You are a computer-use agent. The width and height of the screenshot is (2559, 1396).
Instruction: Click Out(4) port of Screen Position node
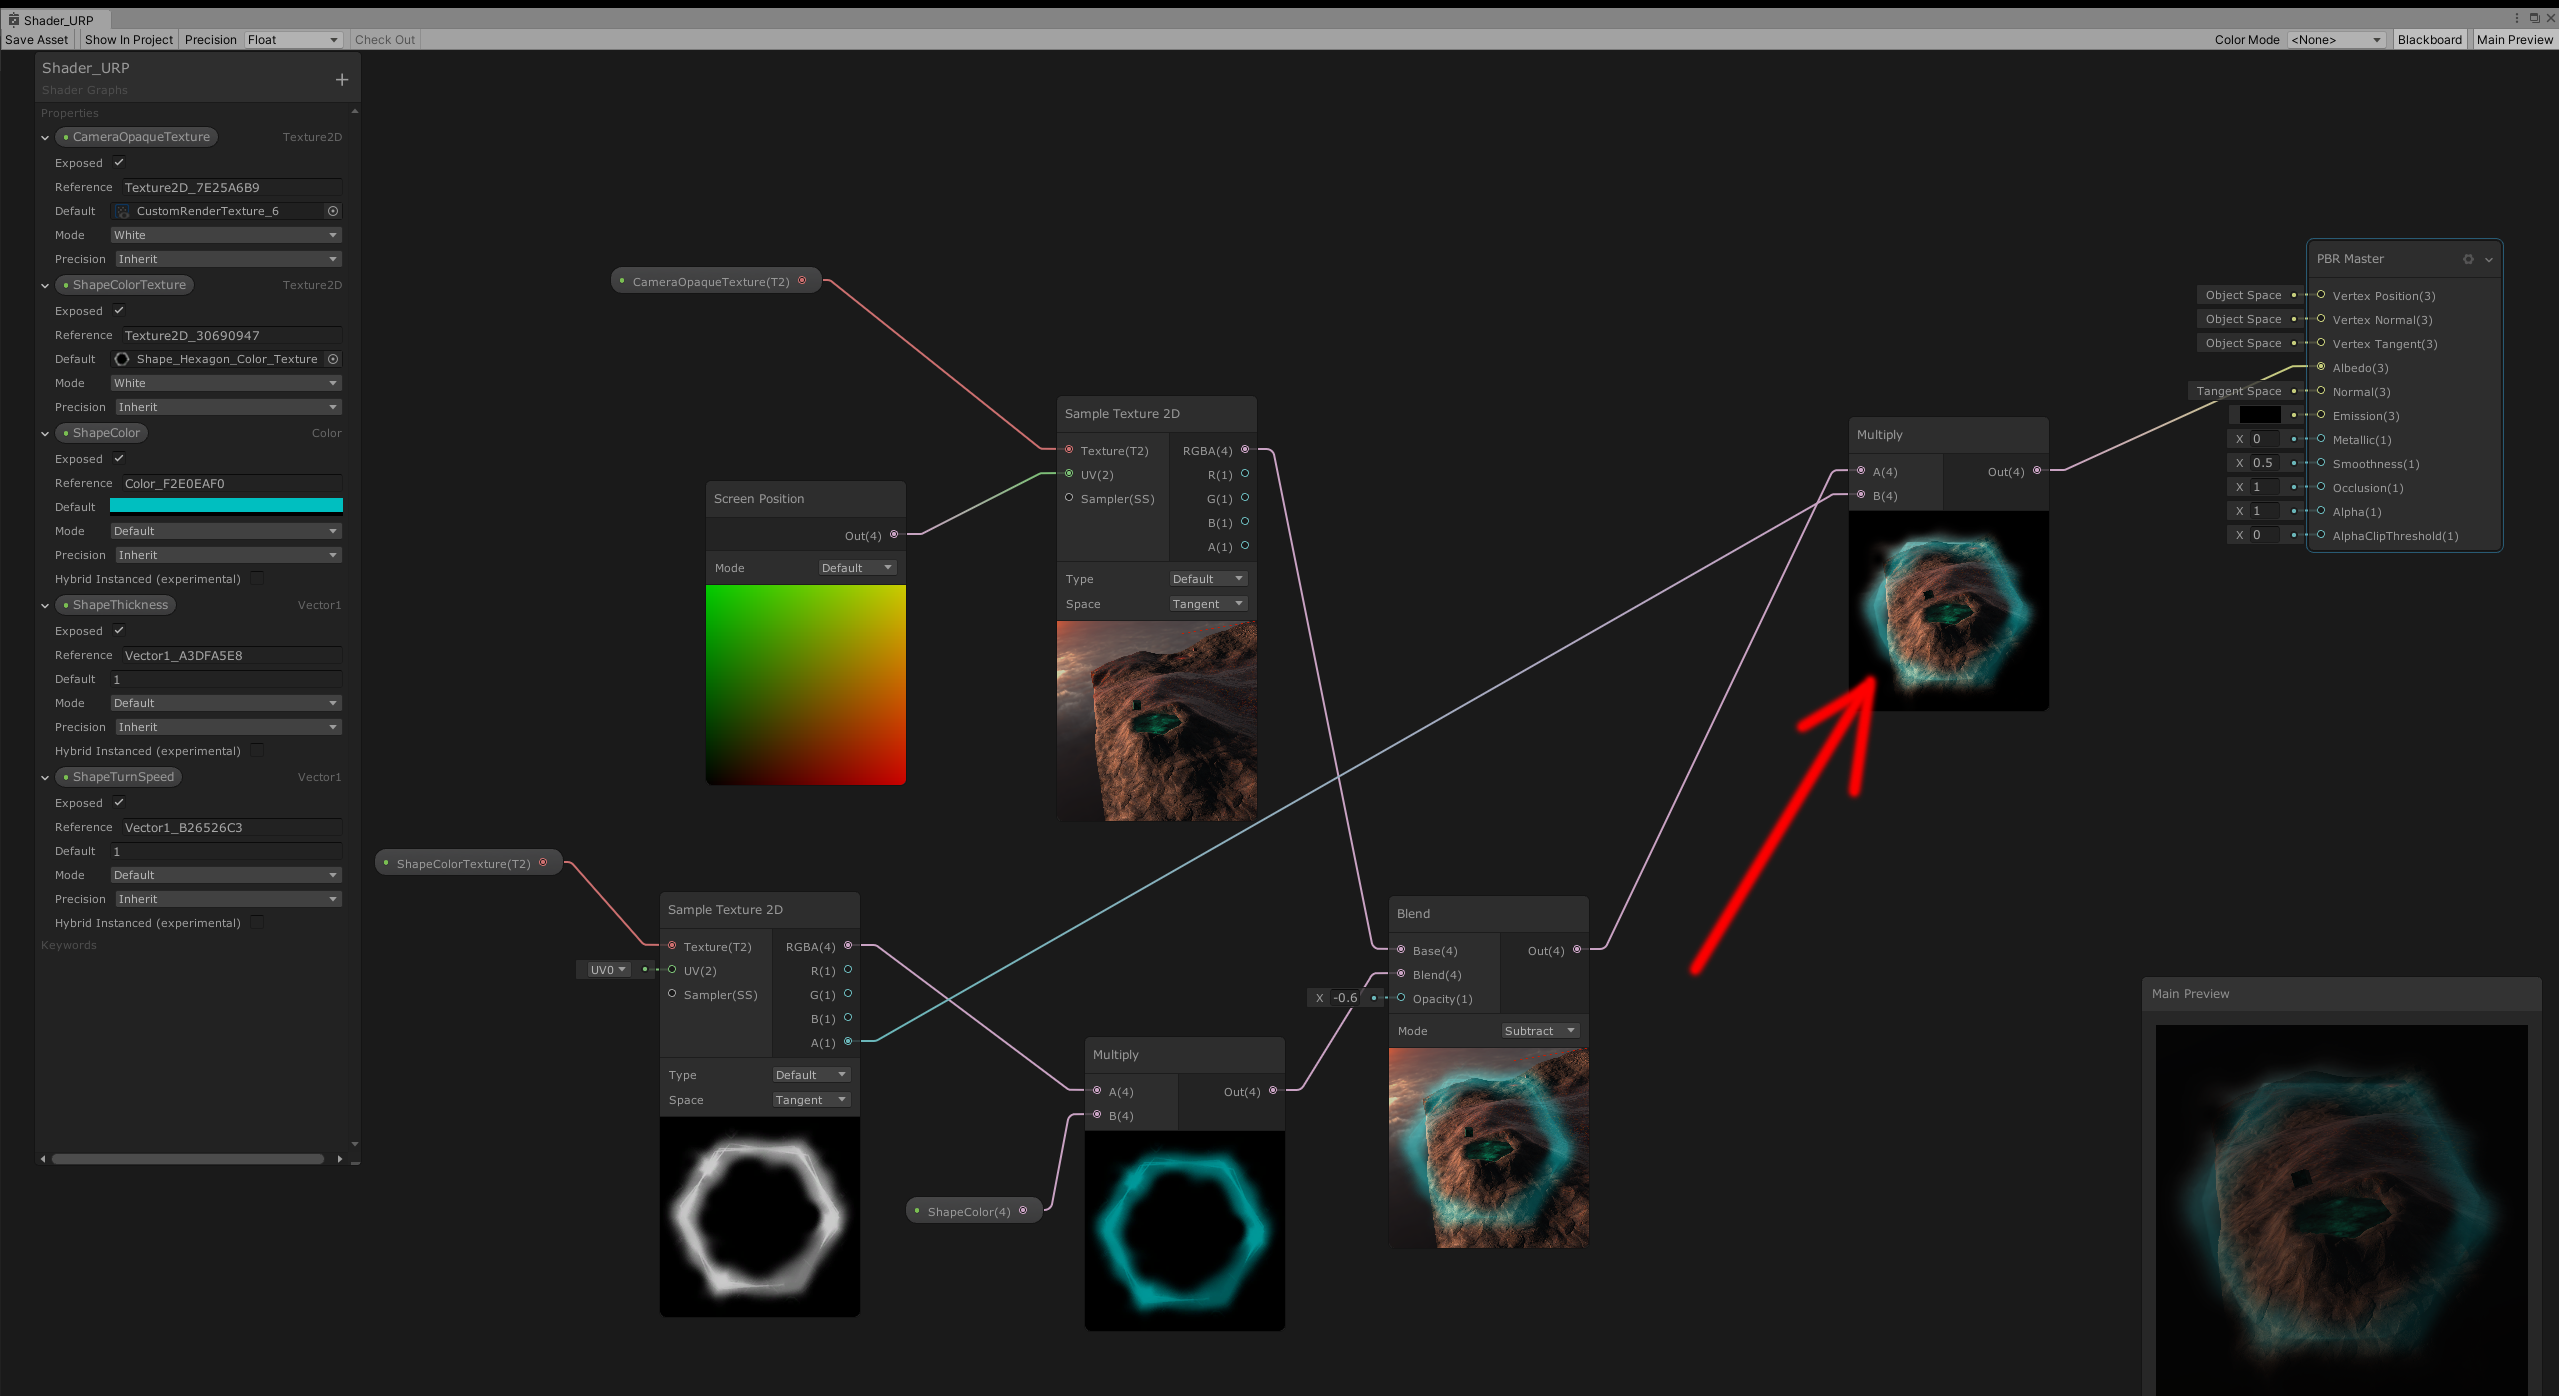(x=894, y=535)
